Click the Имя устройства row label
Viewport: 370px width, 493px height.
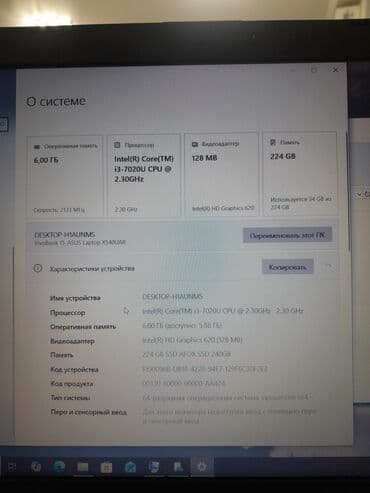75,298
